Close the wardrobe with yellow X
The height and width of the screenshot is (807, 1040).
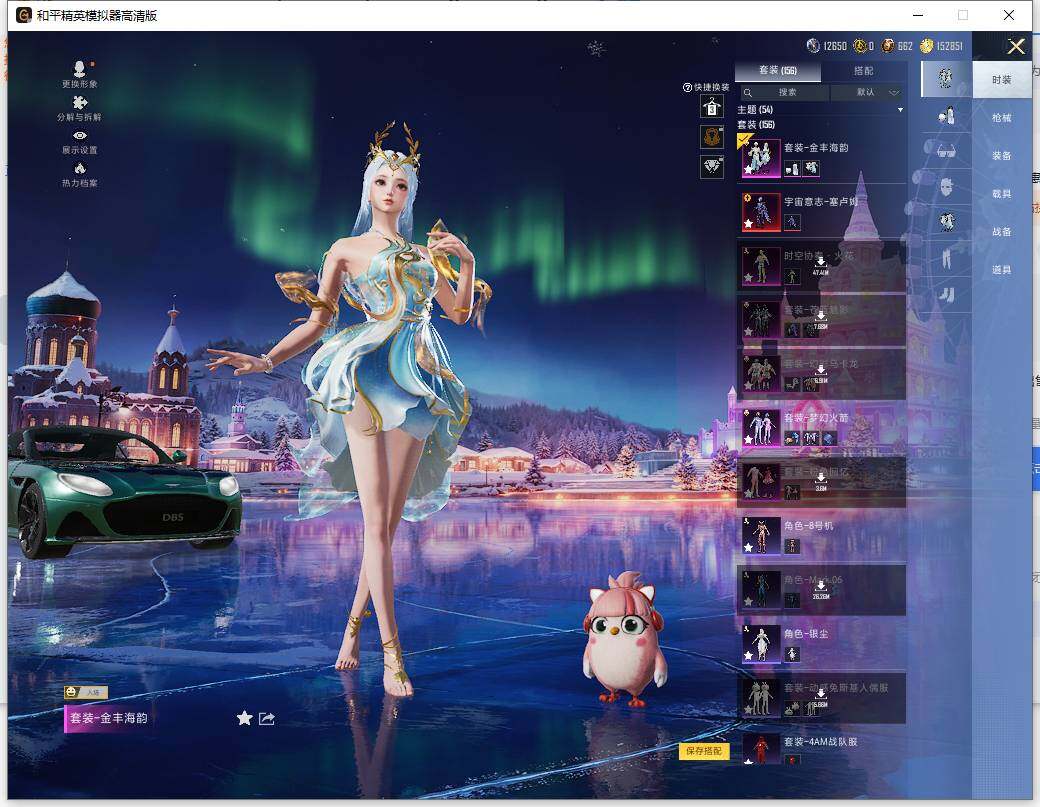tap(1015, 46)
